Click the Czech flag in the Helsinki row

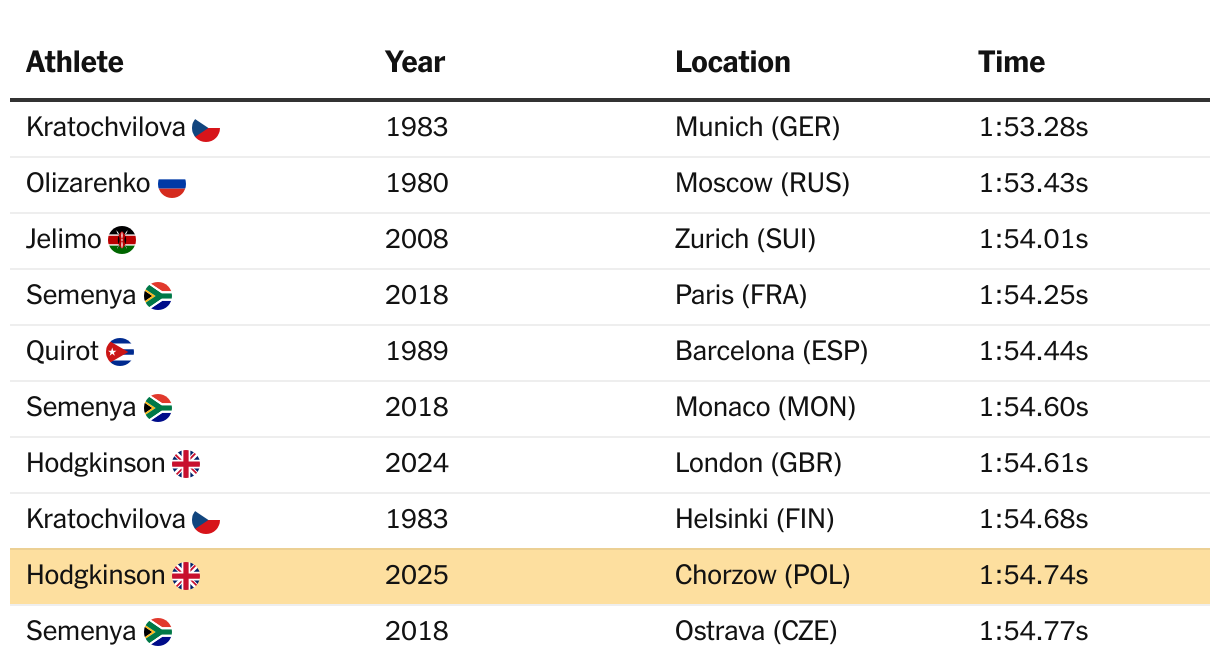[206, 520]
